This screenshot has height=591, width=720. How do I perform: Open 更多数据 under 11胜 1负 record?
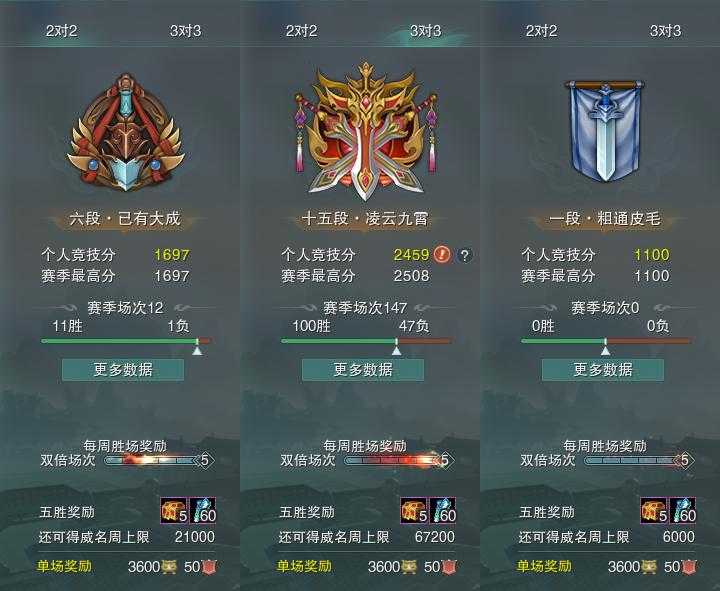click(123, 370)
